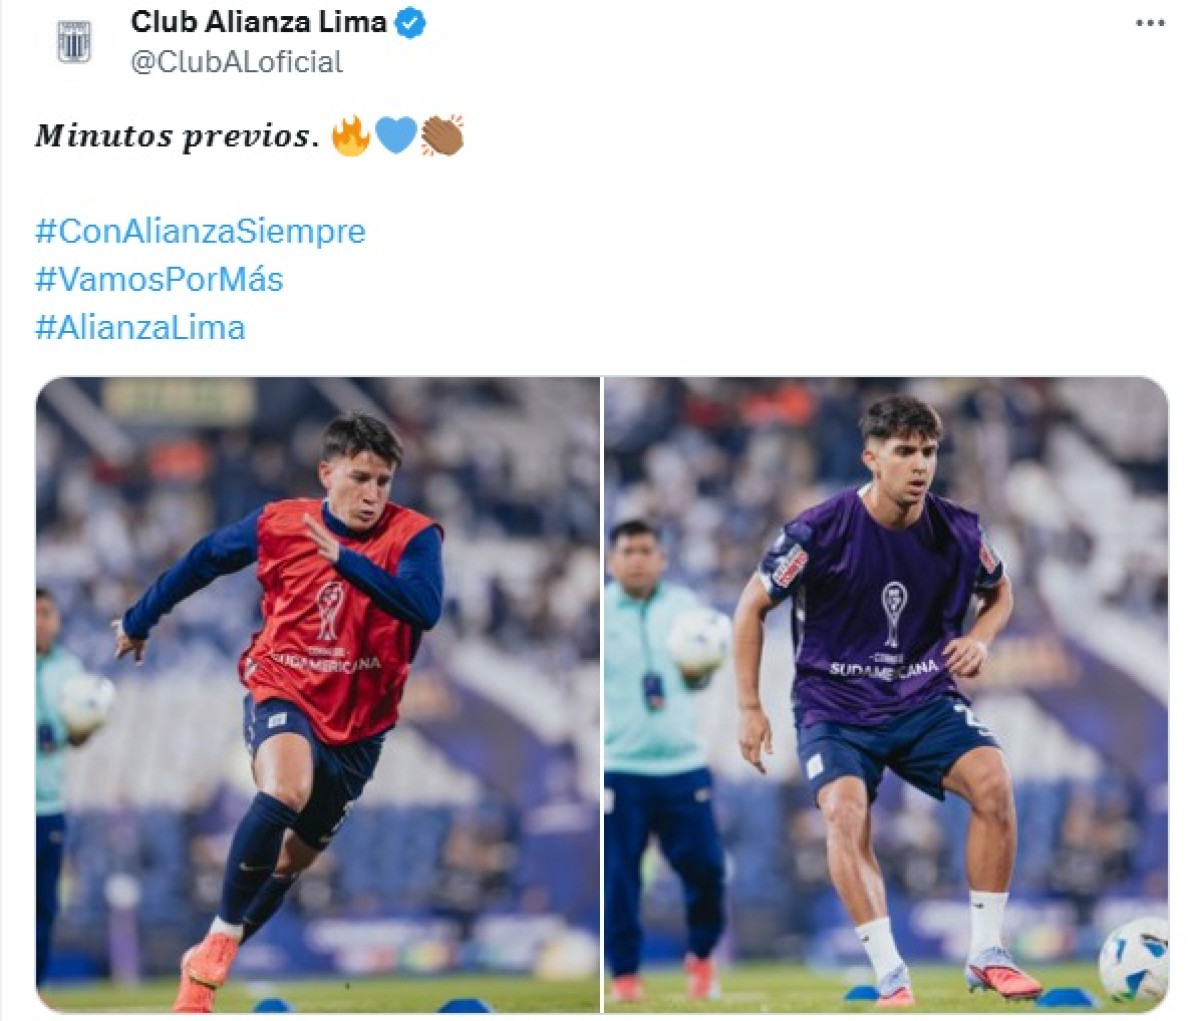Open the three-dot more options menu

[x=1150, y=23]
